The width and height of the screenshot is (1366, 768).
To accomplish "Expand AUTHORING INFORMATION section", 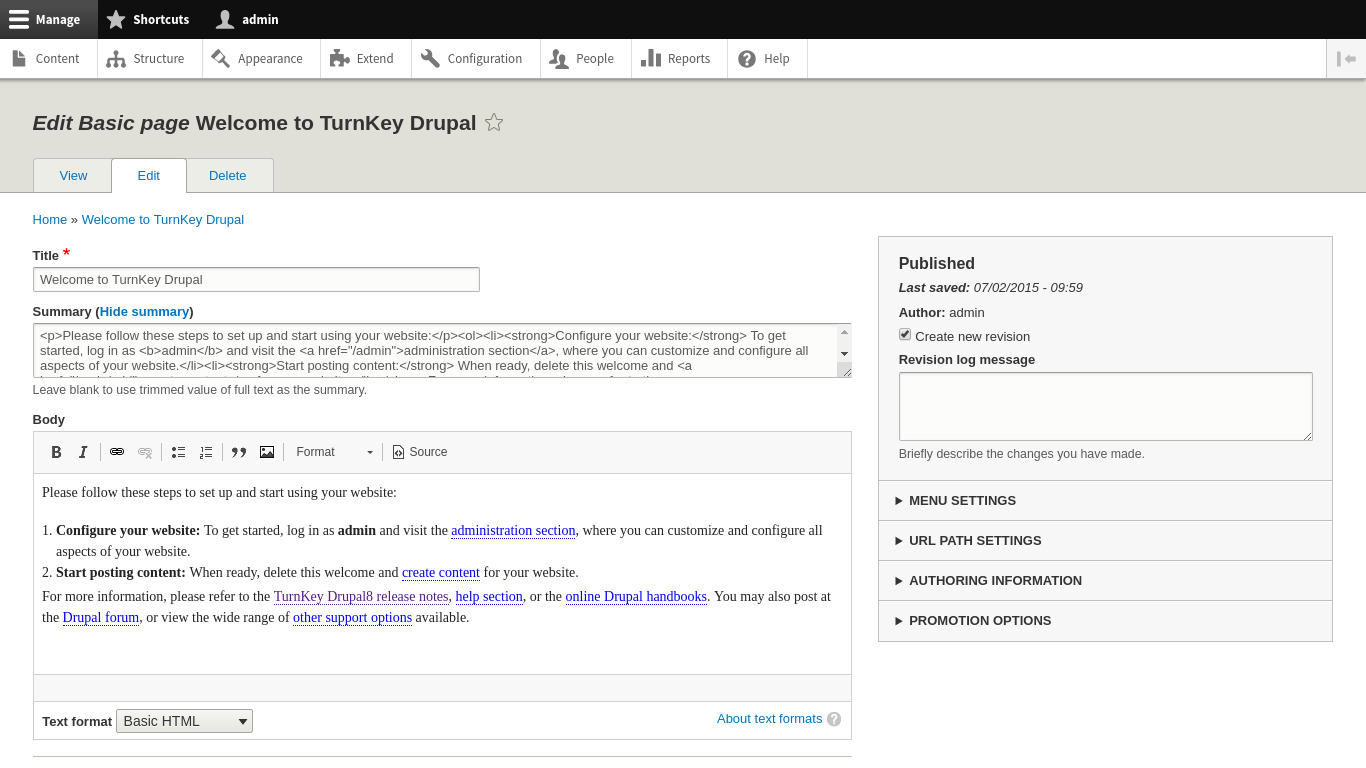I will (1105, 580).
